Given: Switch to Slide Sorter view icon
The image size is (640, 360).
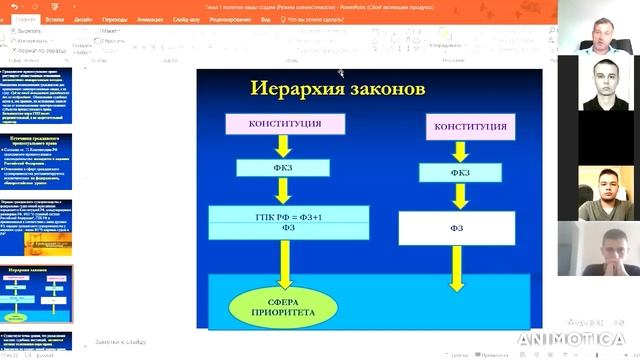Looking at the screenshot, I should point(536,355).
